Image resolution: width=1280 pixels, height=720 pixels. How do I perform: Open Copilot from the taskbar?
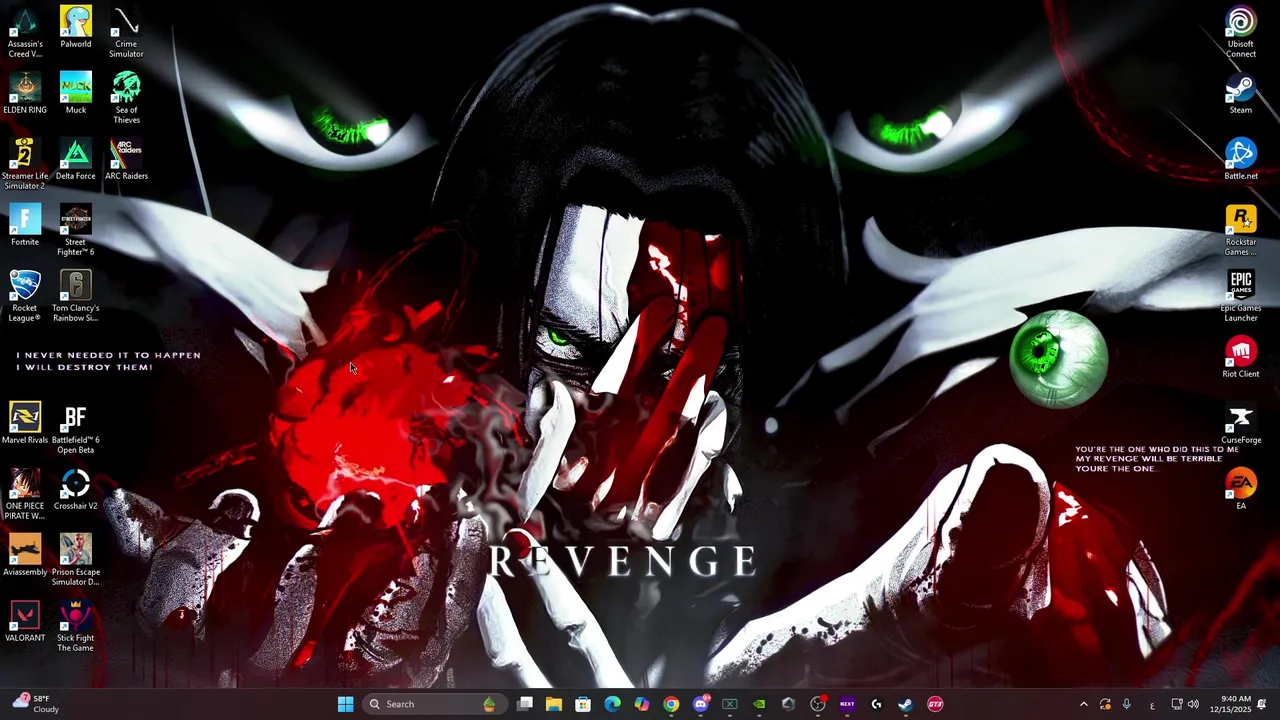click(642, 704)
